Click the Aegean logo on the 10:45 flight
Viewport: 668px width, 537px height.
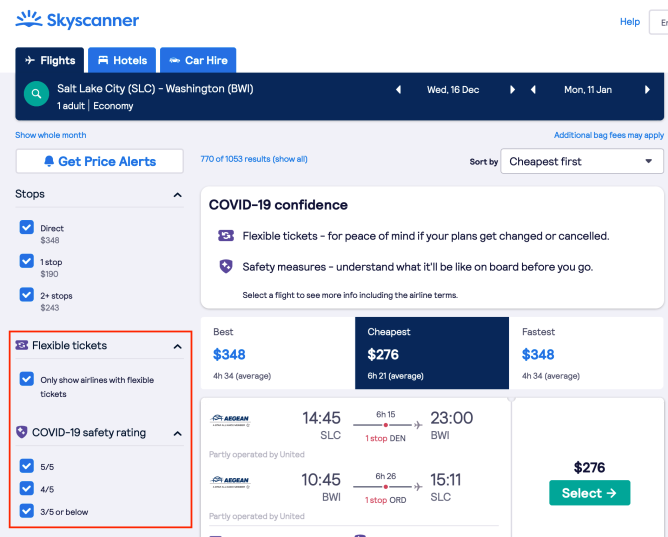pos(230,482)
